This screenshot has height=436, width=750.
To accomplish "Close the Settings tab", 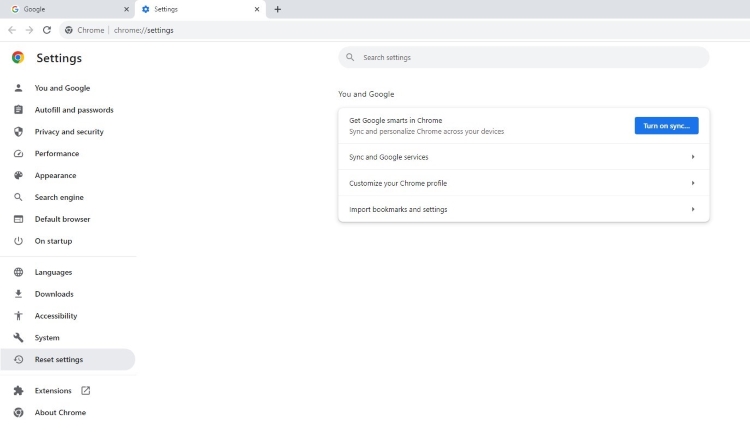I will coord(257,9).
